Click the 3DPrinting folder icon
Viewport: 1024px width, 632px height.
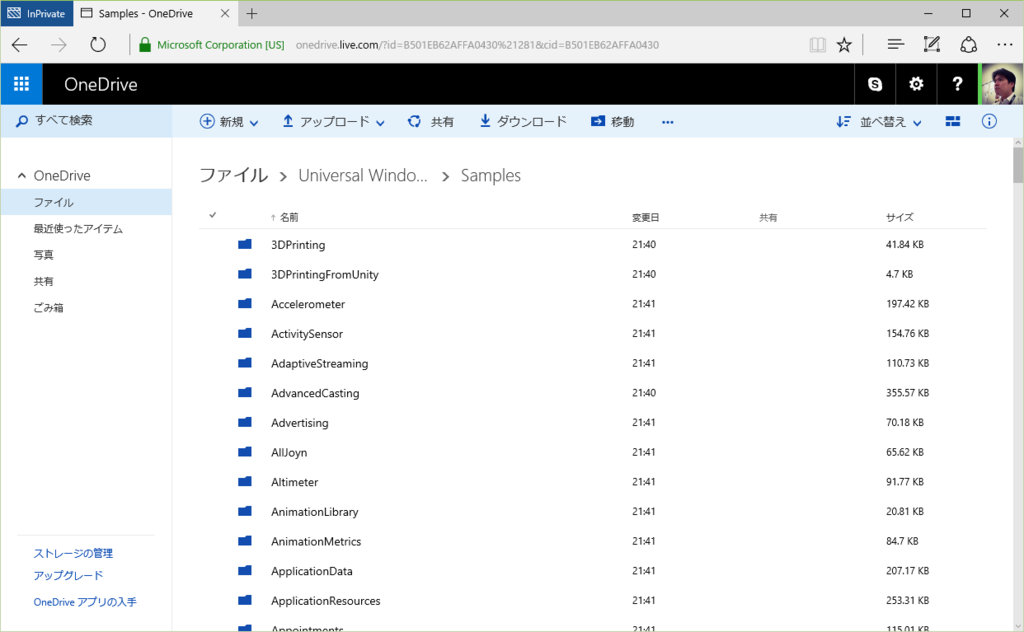click(x=245, y=244)
